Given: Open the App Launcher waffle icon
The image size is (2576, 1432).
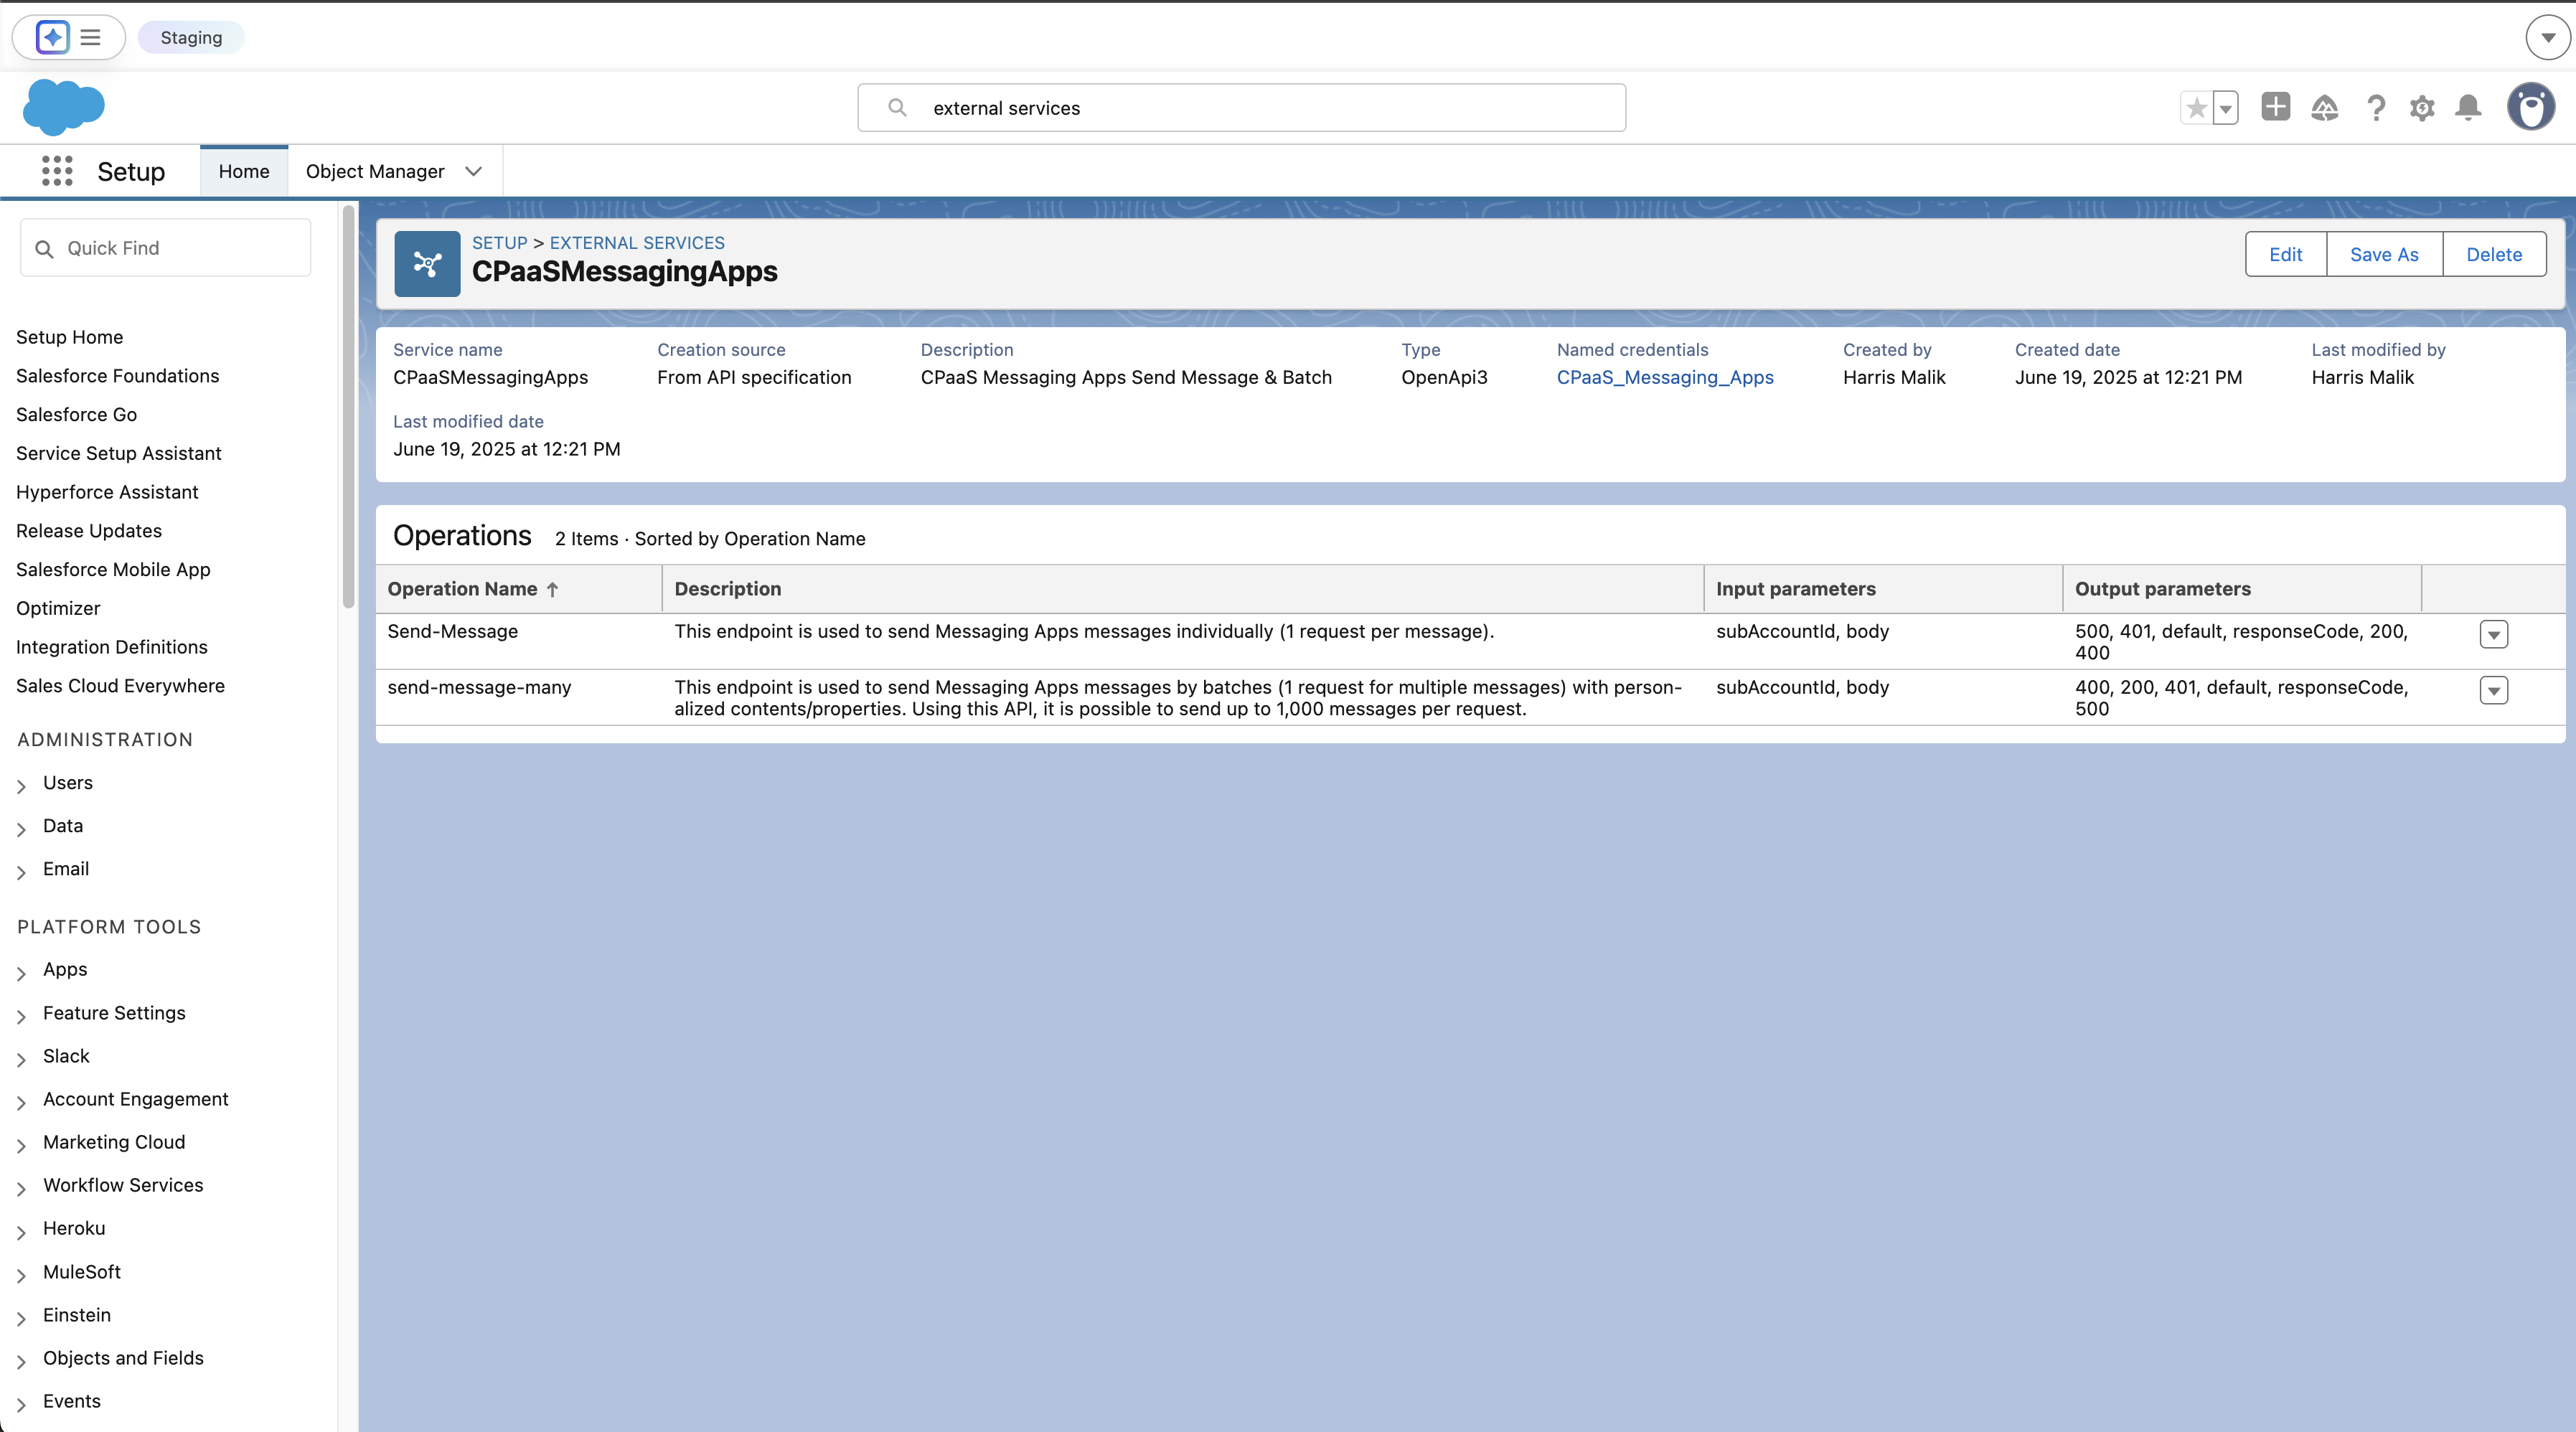Looking at the screenshot, I should [57, 171].
